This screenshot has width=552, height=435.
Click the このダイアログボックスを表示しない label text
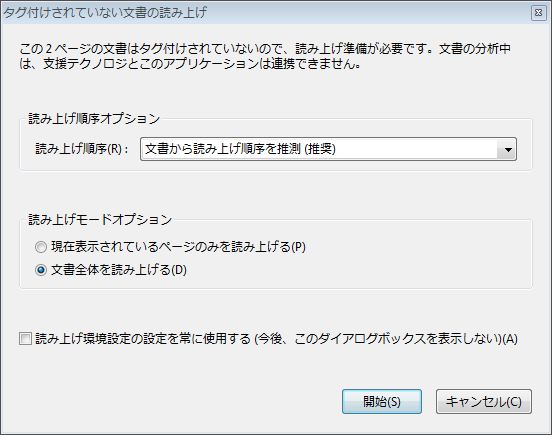(397, 339)
